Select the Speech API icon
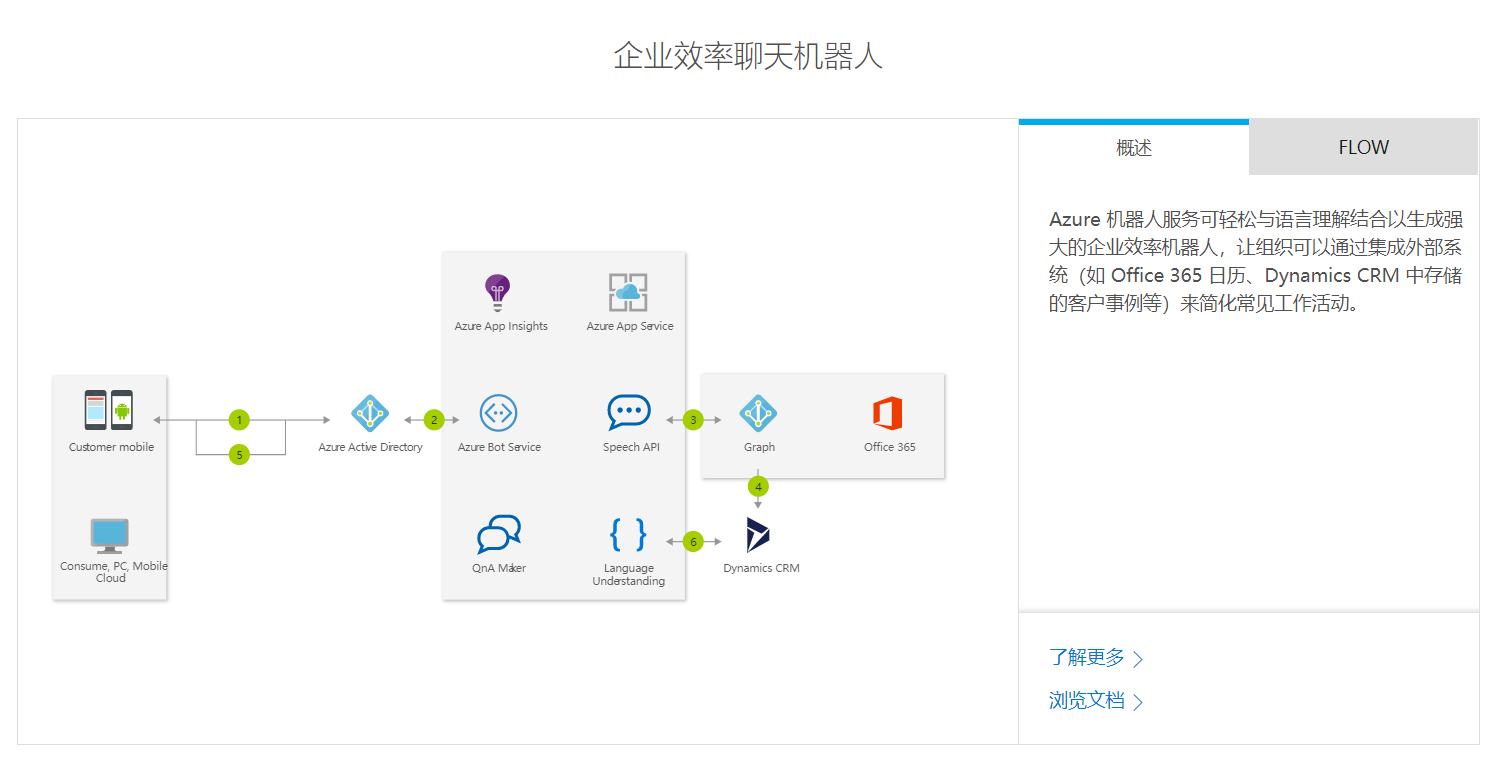The height and width of the screenshot is (764, 1503). point(629,411)
